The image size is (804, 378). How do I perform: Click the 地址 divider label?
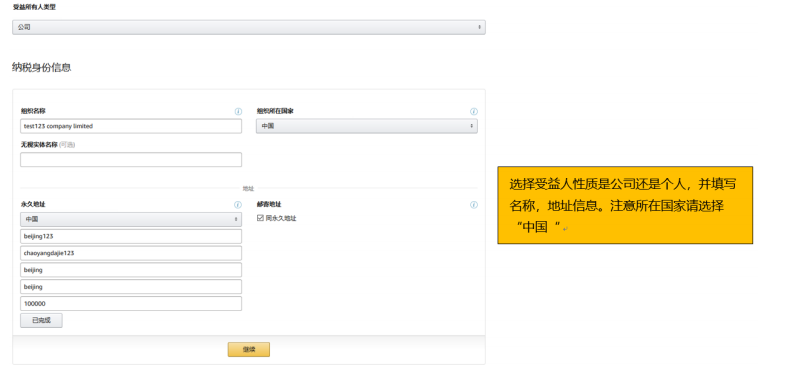click(248, 189)
